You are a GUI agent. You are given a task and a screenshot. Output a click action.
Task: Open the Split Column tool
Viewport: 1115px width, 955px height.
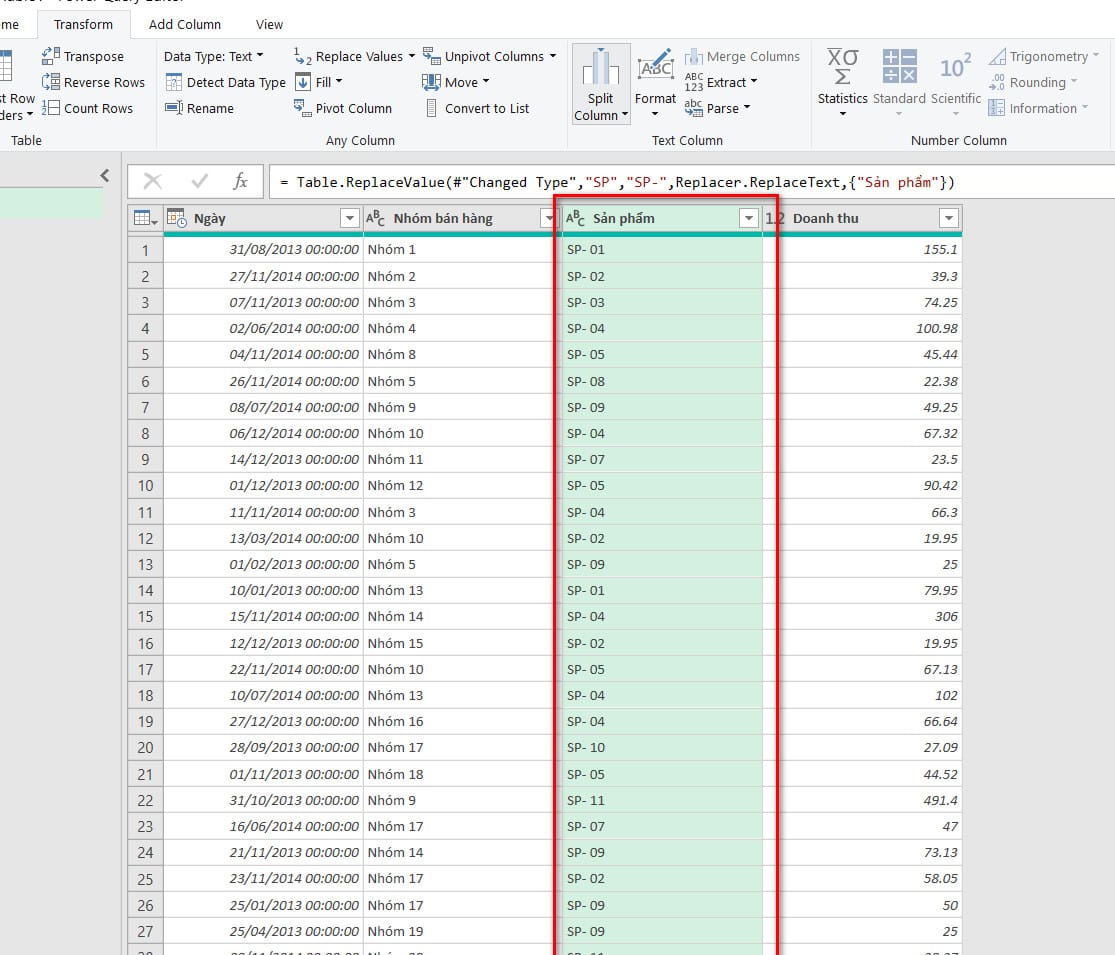601,85
